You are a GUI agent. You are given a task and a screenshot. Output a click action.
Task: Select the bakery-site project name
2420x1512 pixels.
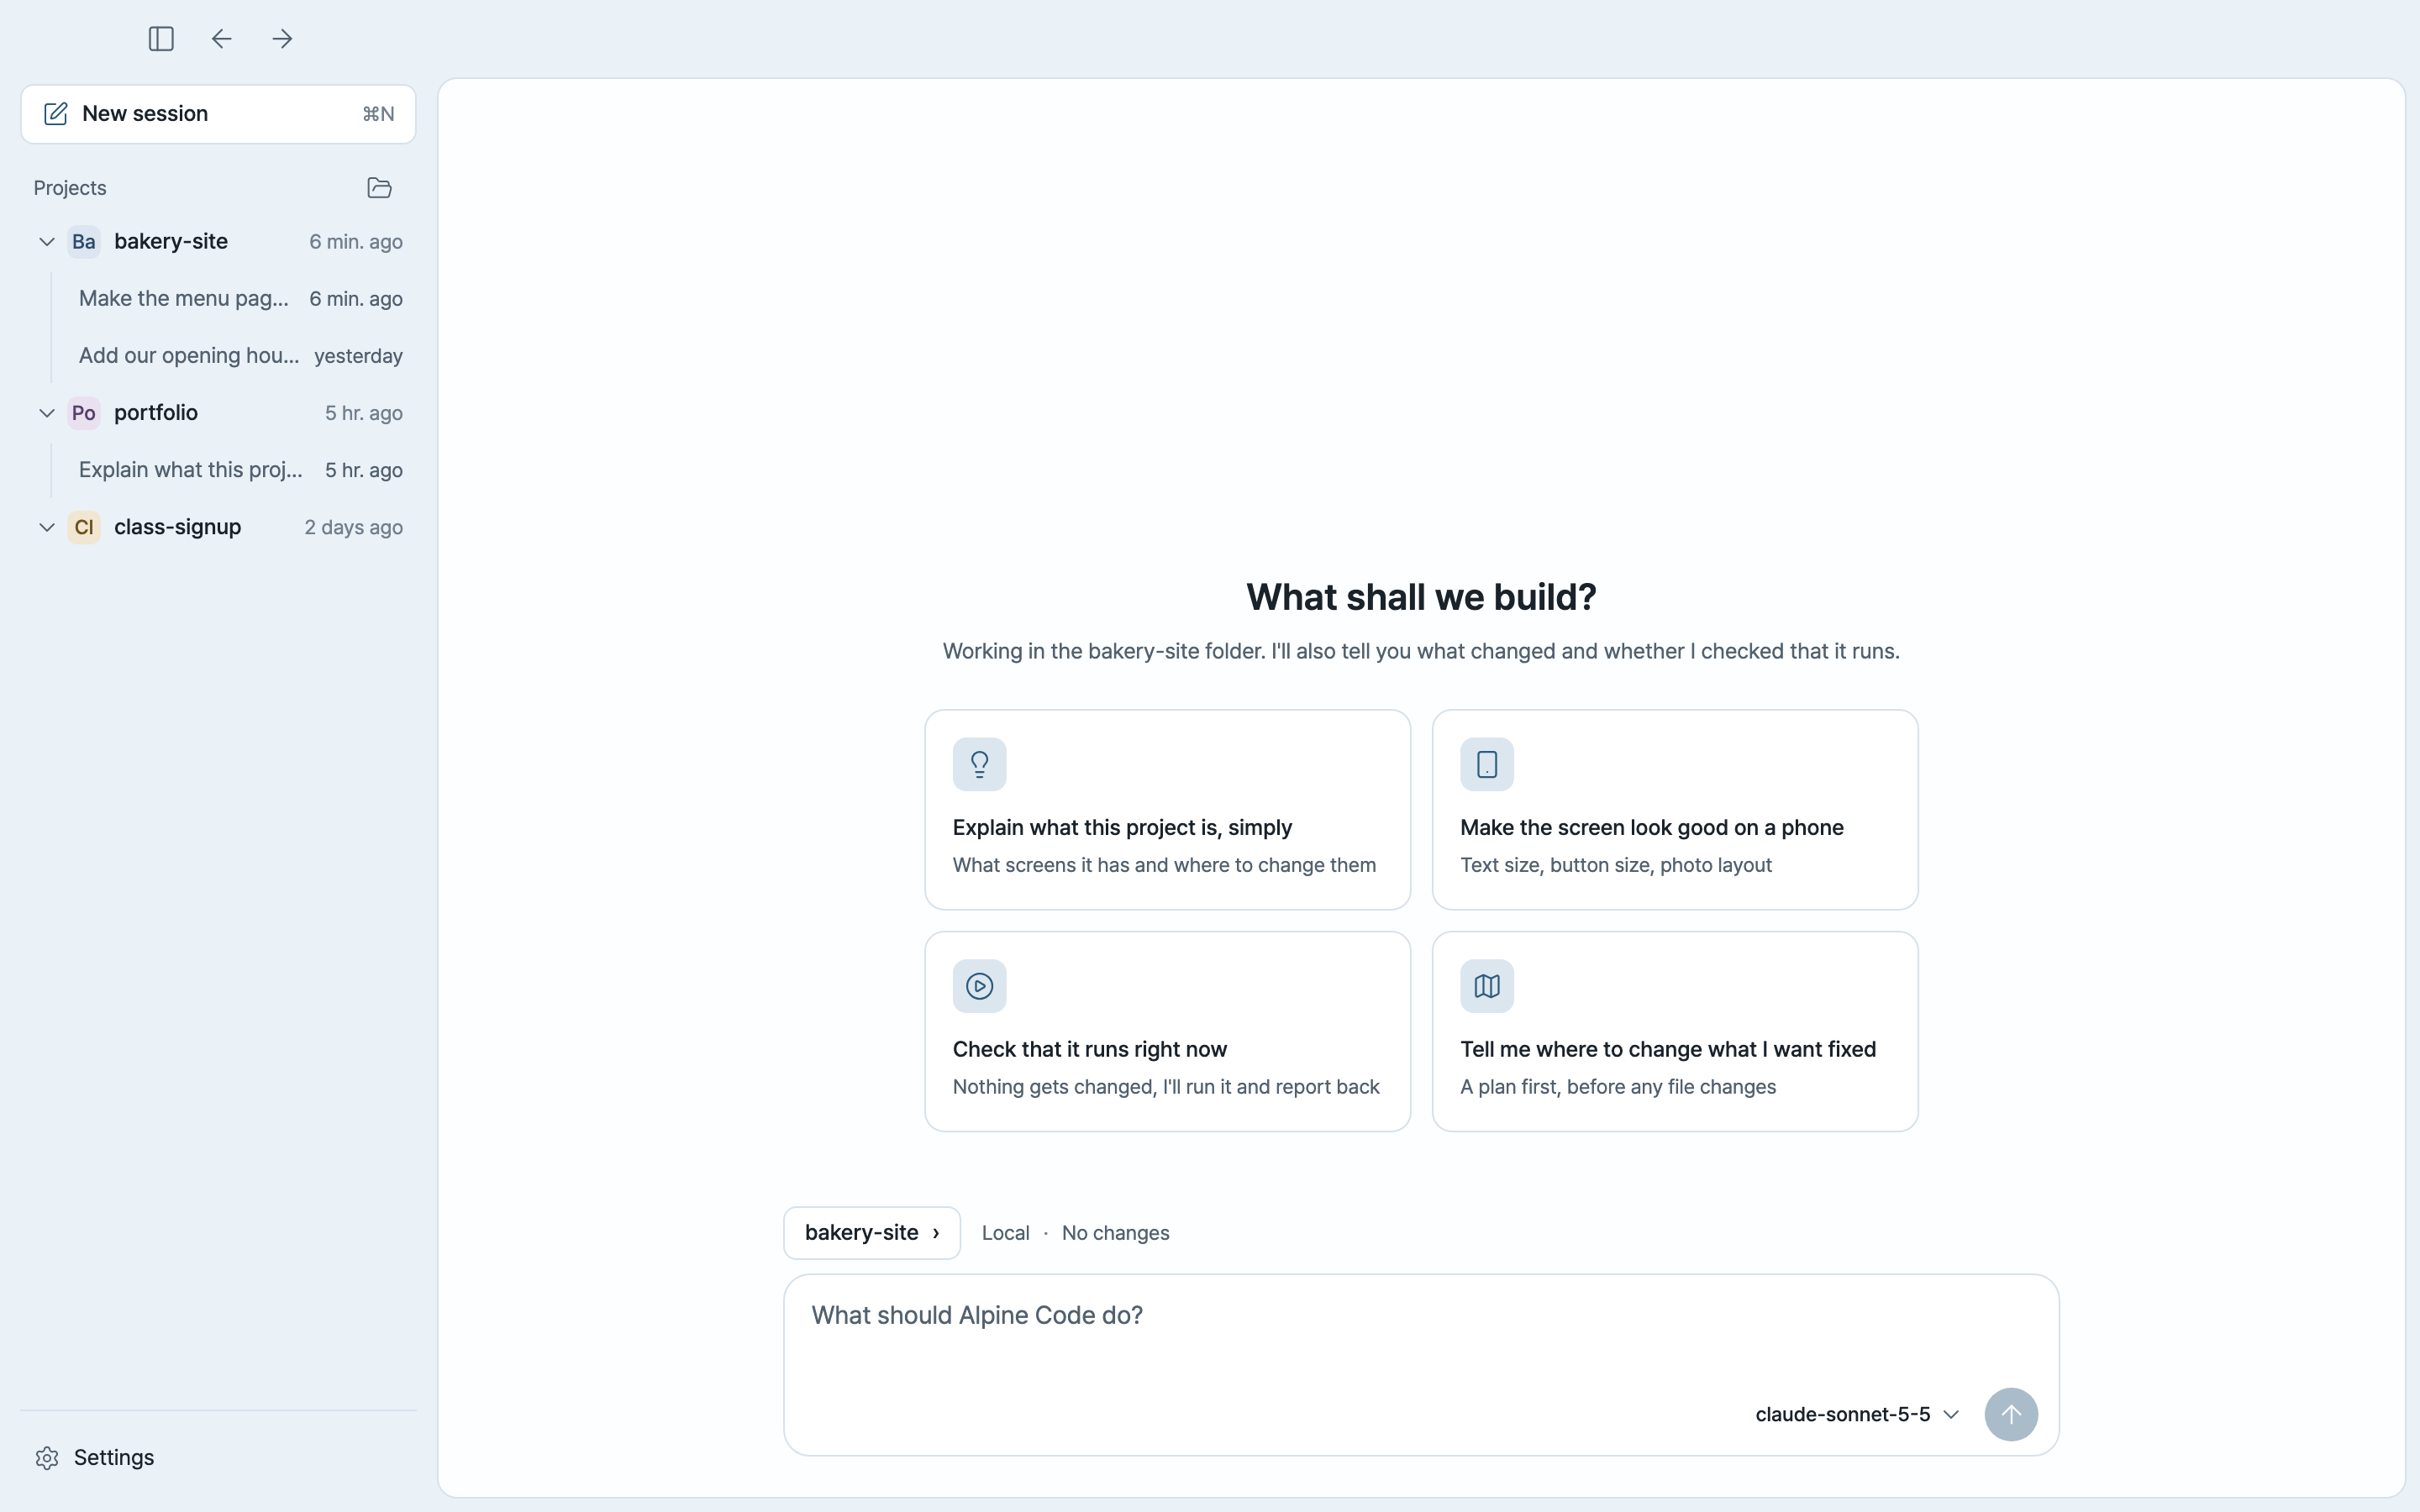171,242
